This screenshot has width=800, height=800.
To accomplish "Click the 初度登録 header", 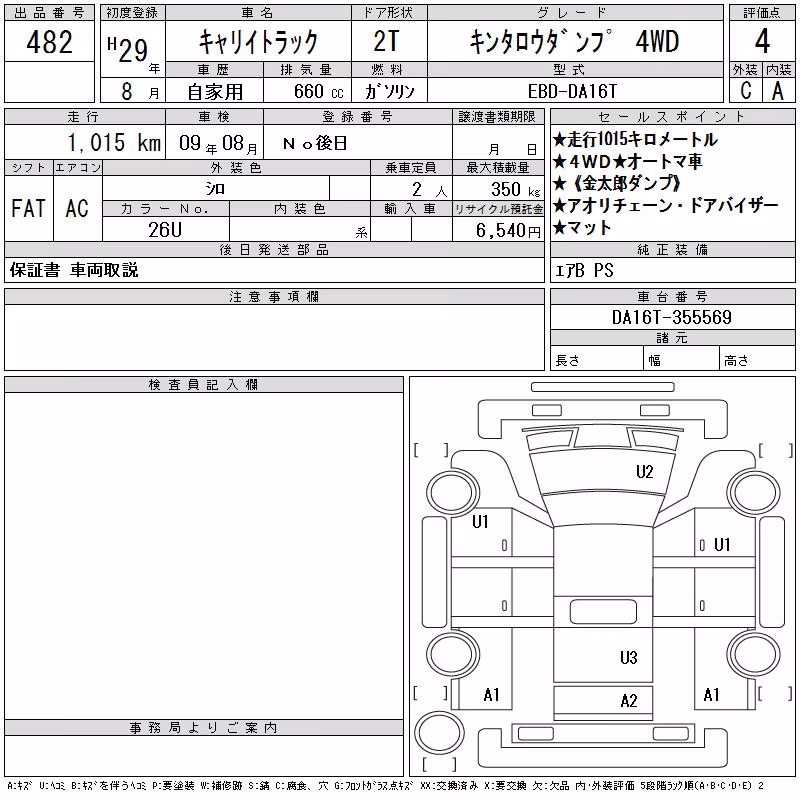I will click(x=132, y=13).
